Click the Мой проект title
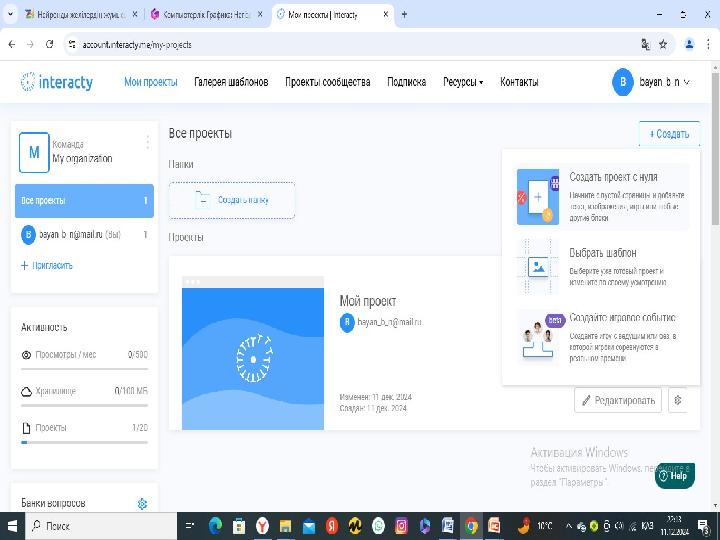 point(367,301)
